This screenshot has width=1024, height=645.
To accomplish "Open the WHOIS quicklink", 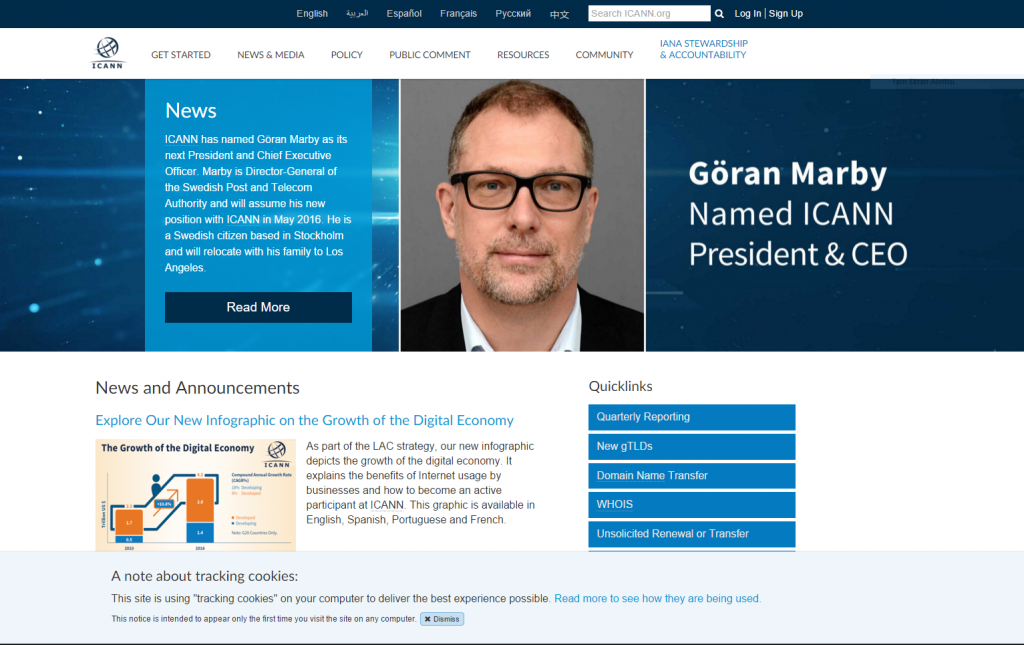I will coord(691,505).
